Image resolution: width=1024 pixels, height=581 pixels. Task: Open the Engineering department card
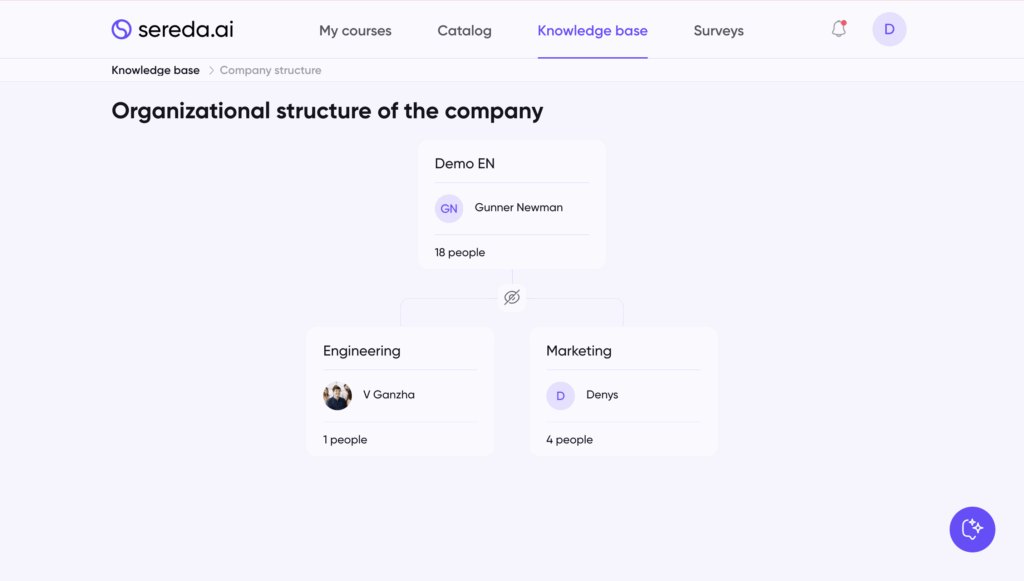[362, 351]
